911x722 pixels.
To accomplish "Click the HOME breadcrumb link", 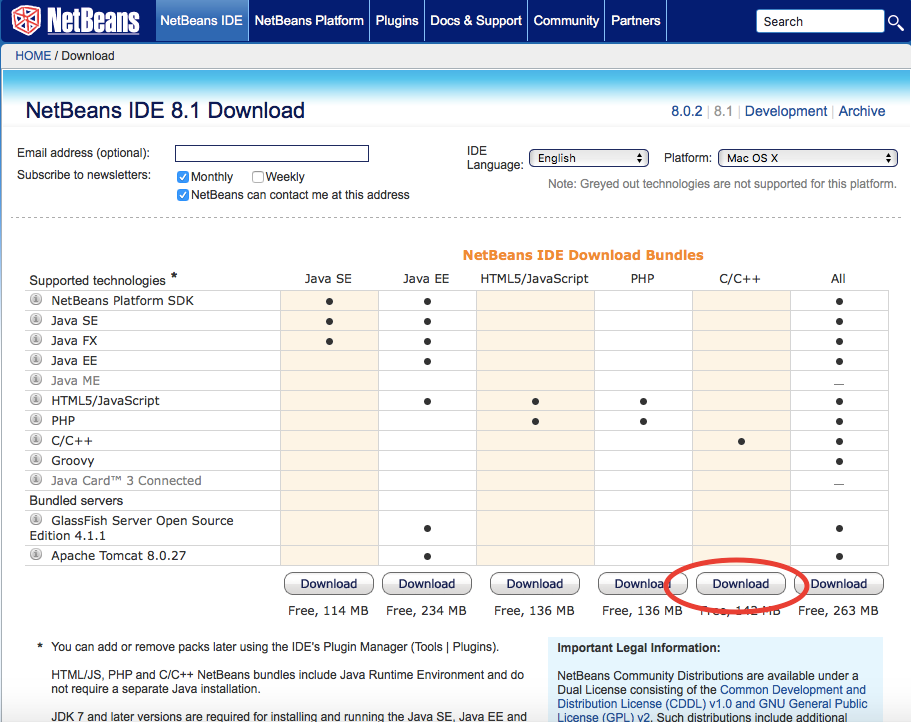I will click(x=33, y=56).
